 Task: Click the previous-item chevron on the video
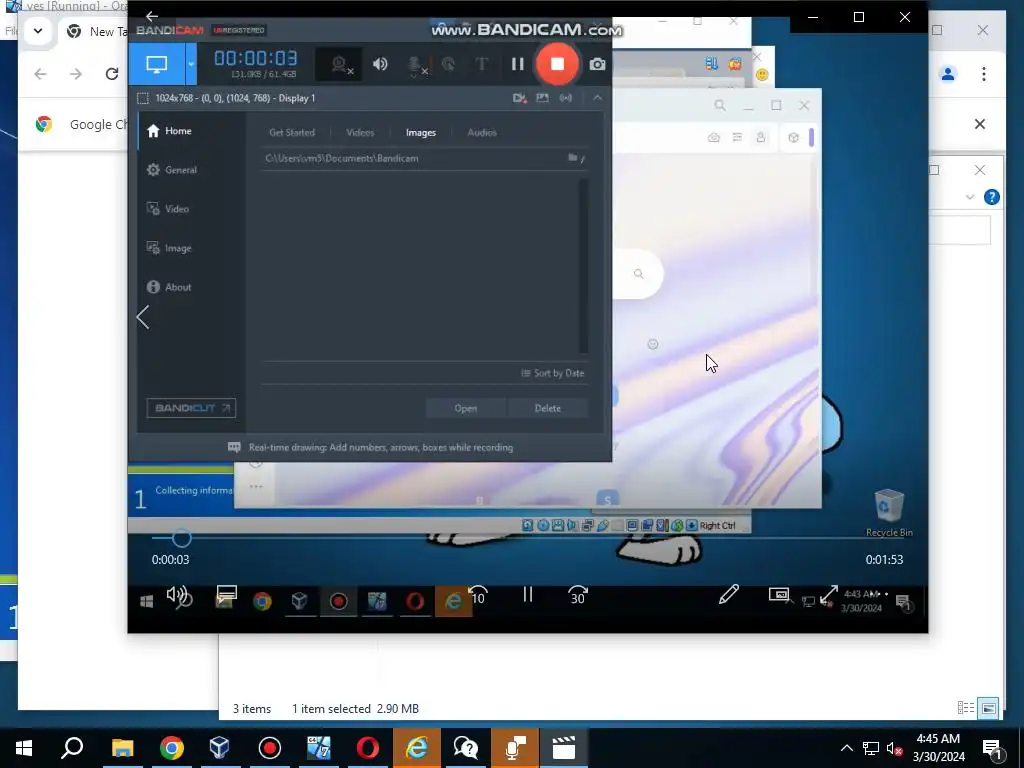pos(143,317)
